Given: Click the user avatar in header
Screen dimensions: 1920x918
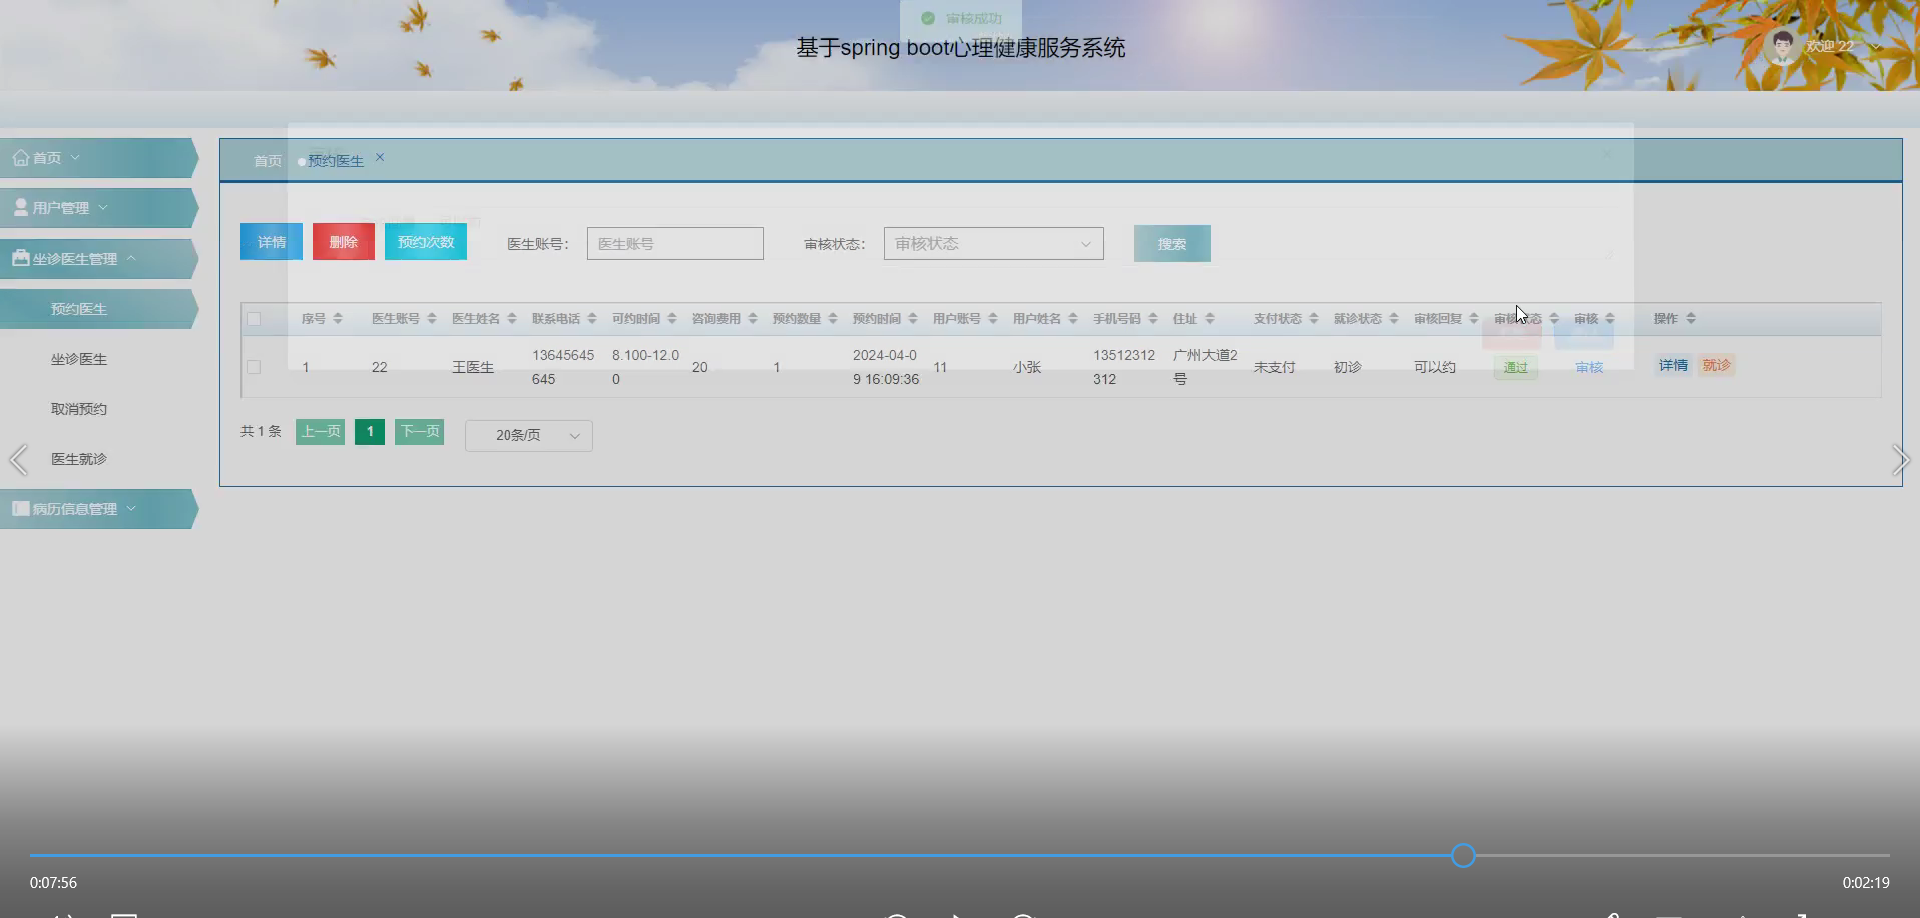Looking at the screenshot, I should pyautogui.click(x=1782, y=46).
